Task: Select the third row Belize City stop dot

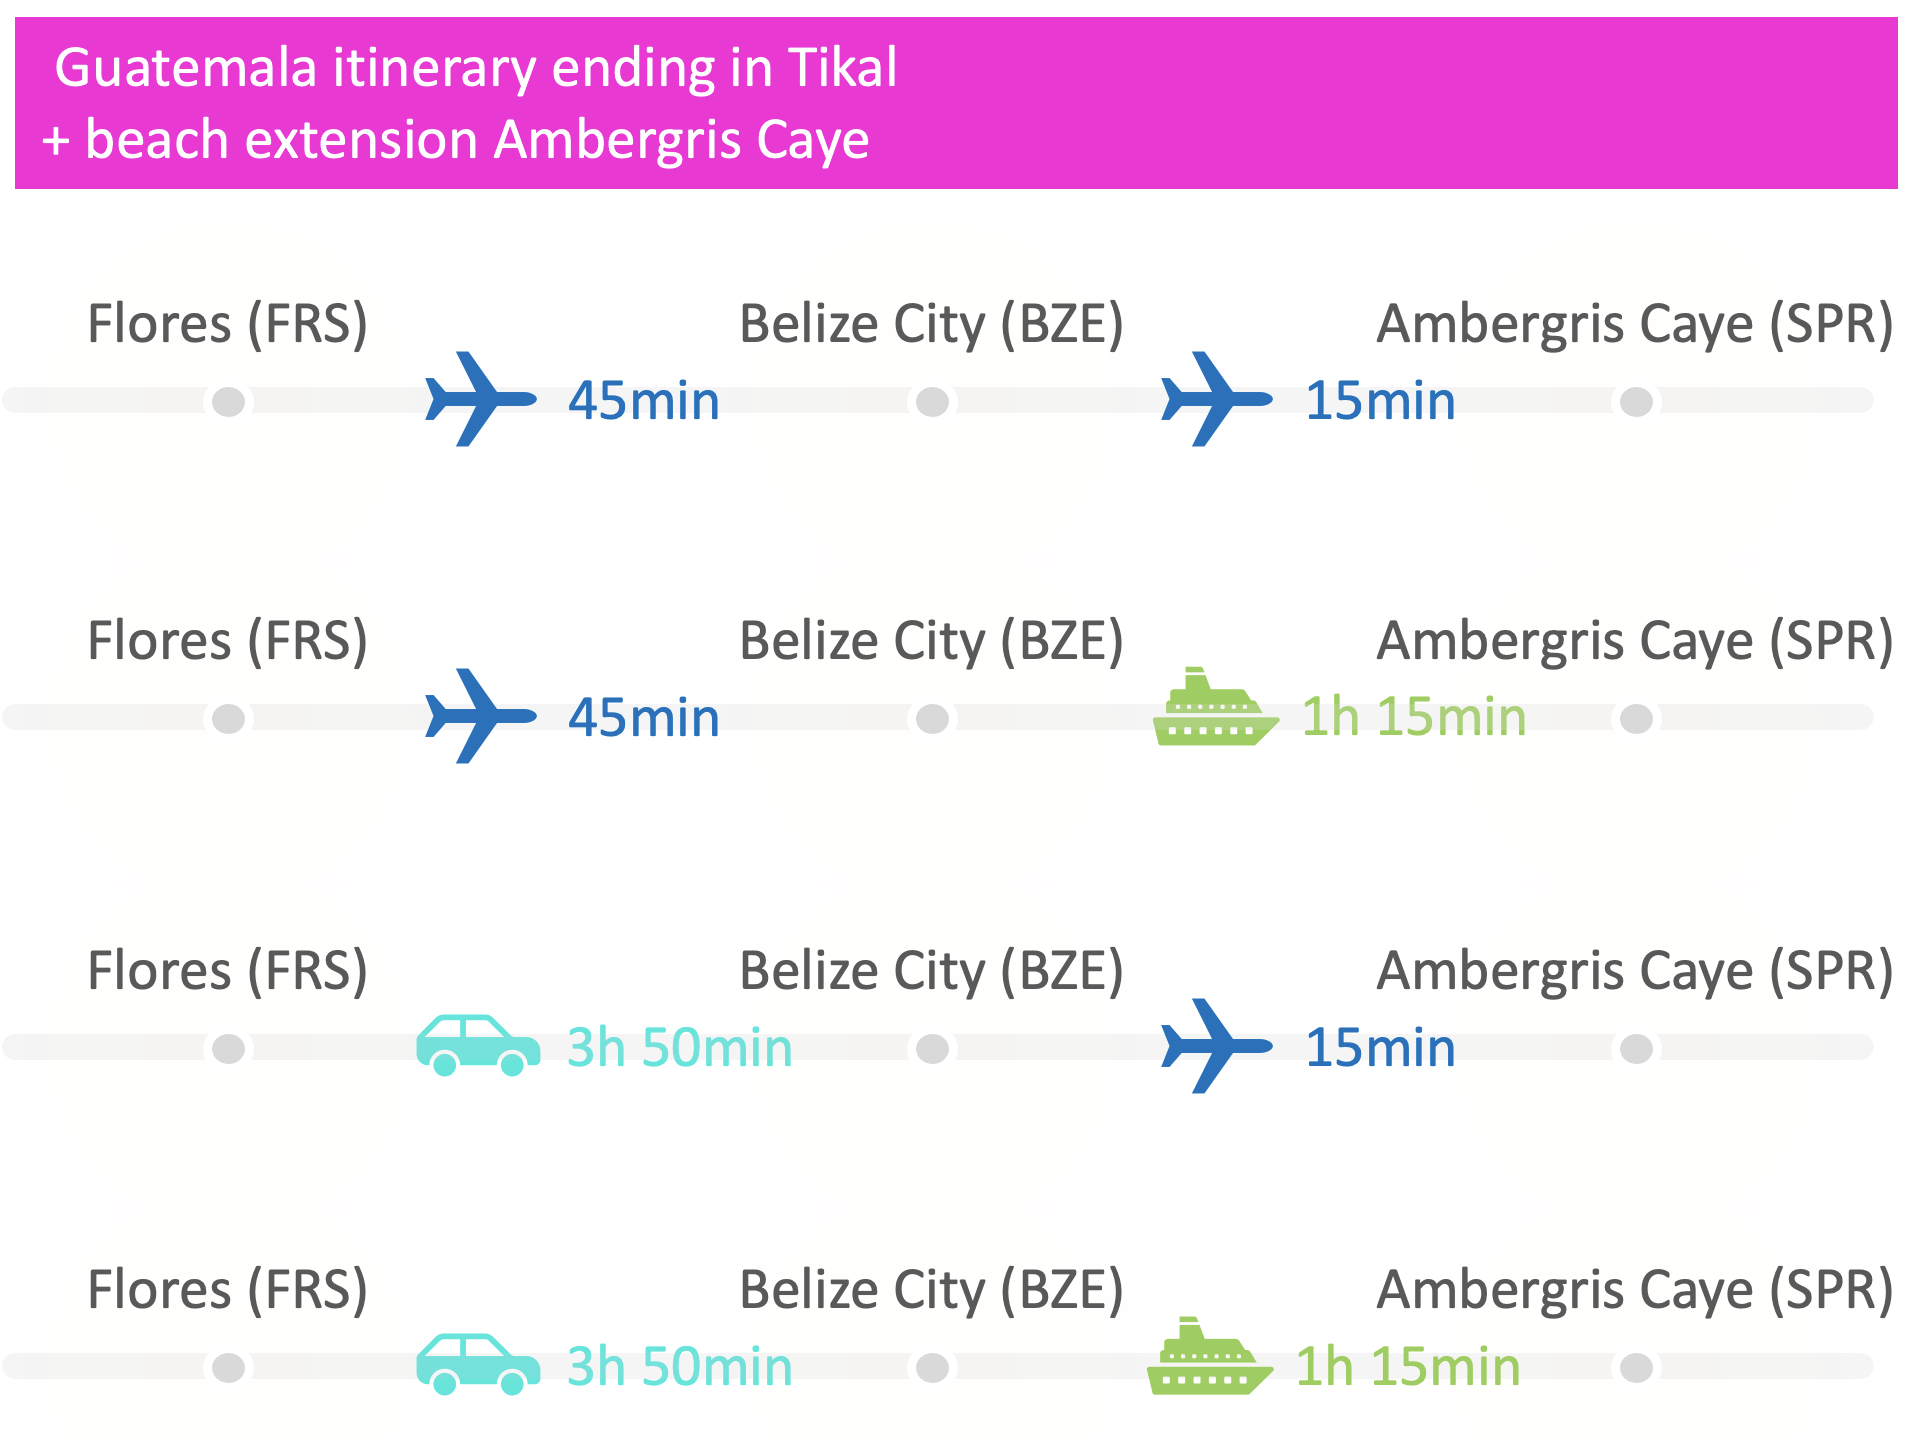Action: click(933, 1049)
